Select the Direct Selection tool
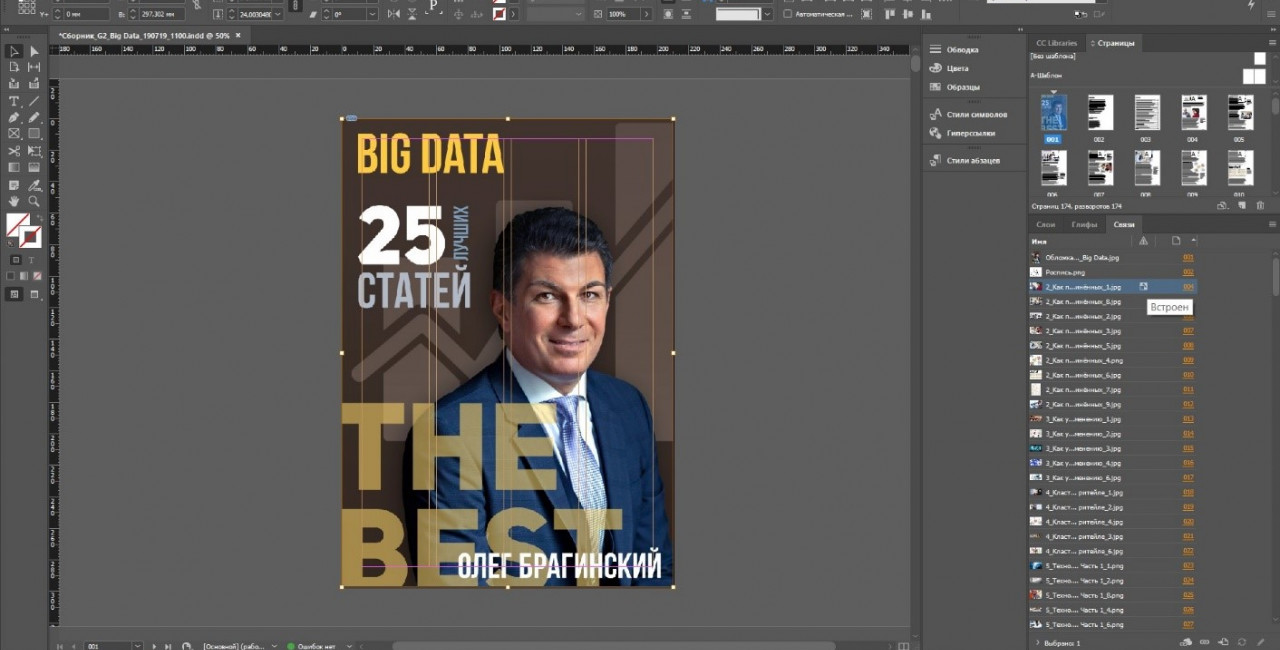 [34, 51]
